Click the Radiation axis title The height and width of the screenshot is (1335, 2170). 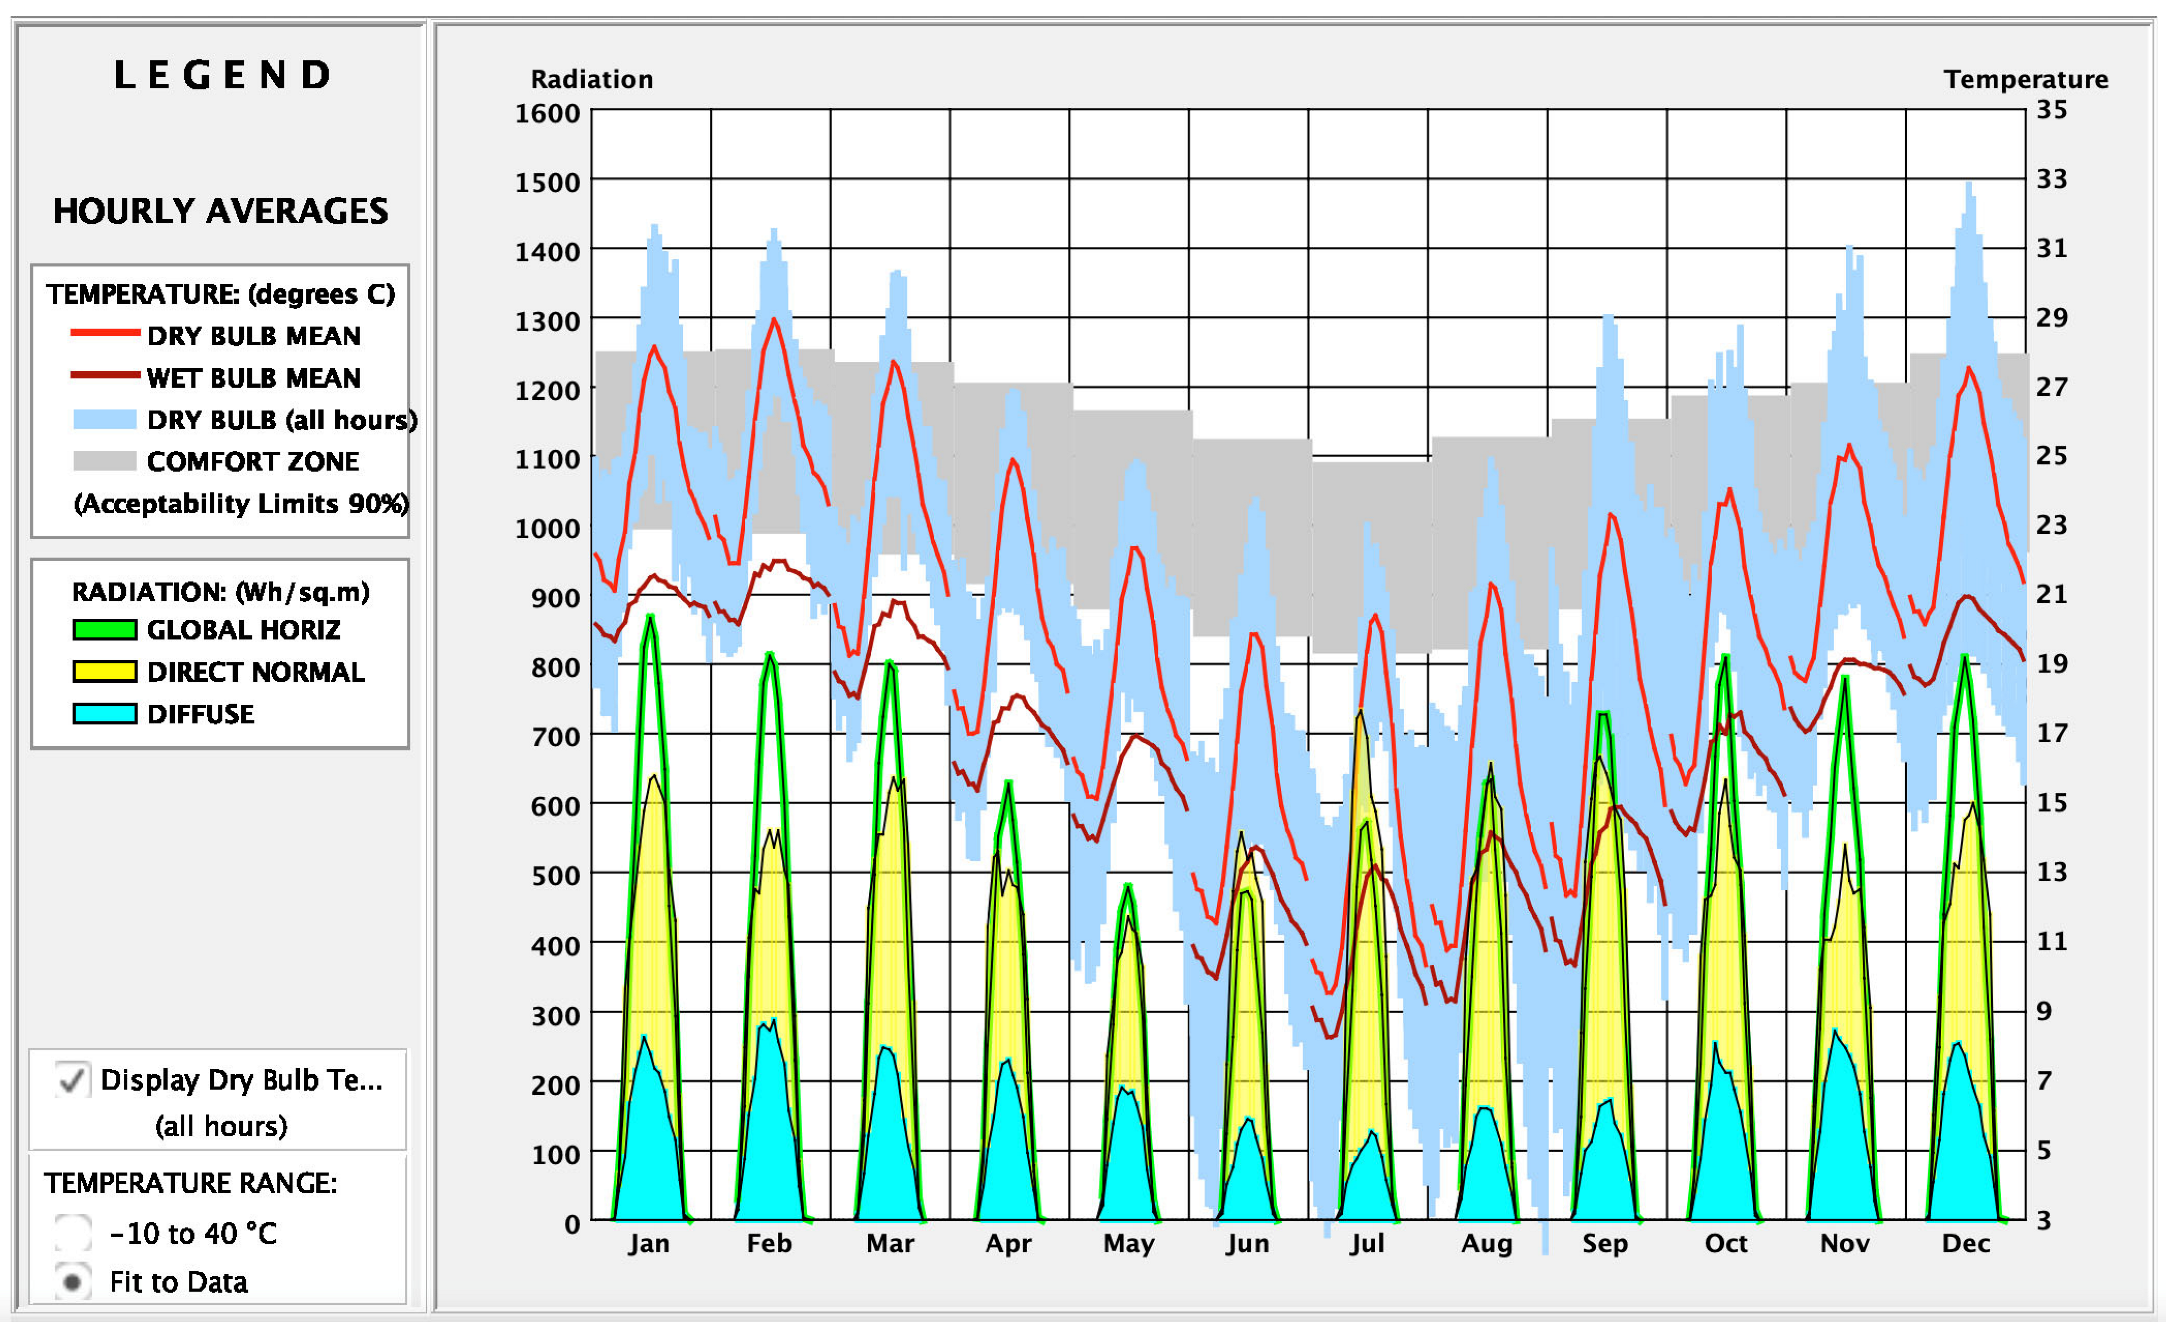pyautogui.click(x=591, y=79)
